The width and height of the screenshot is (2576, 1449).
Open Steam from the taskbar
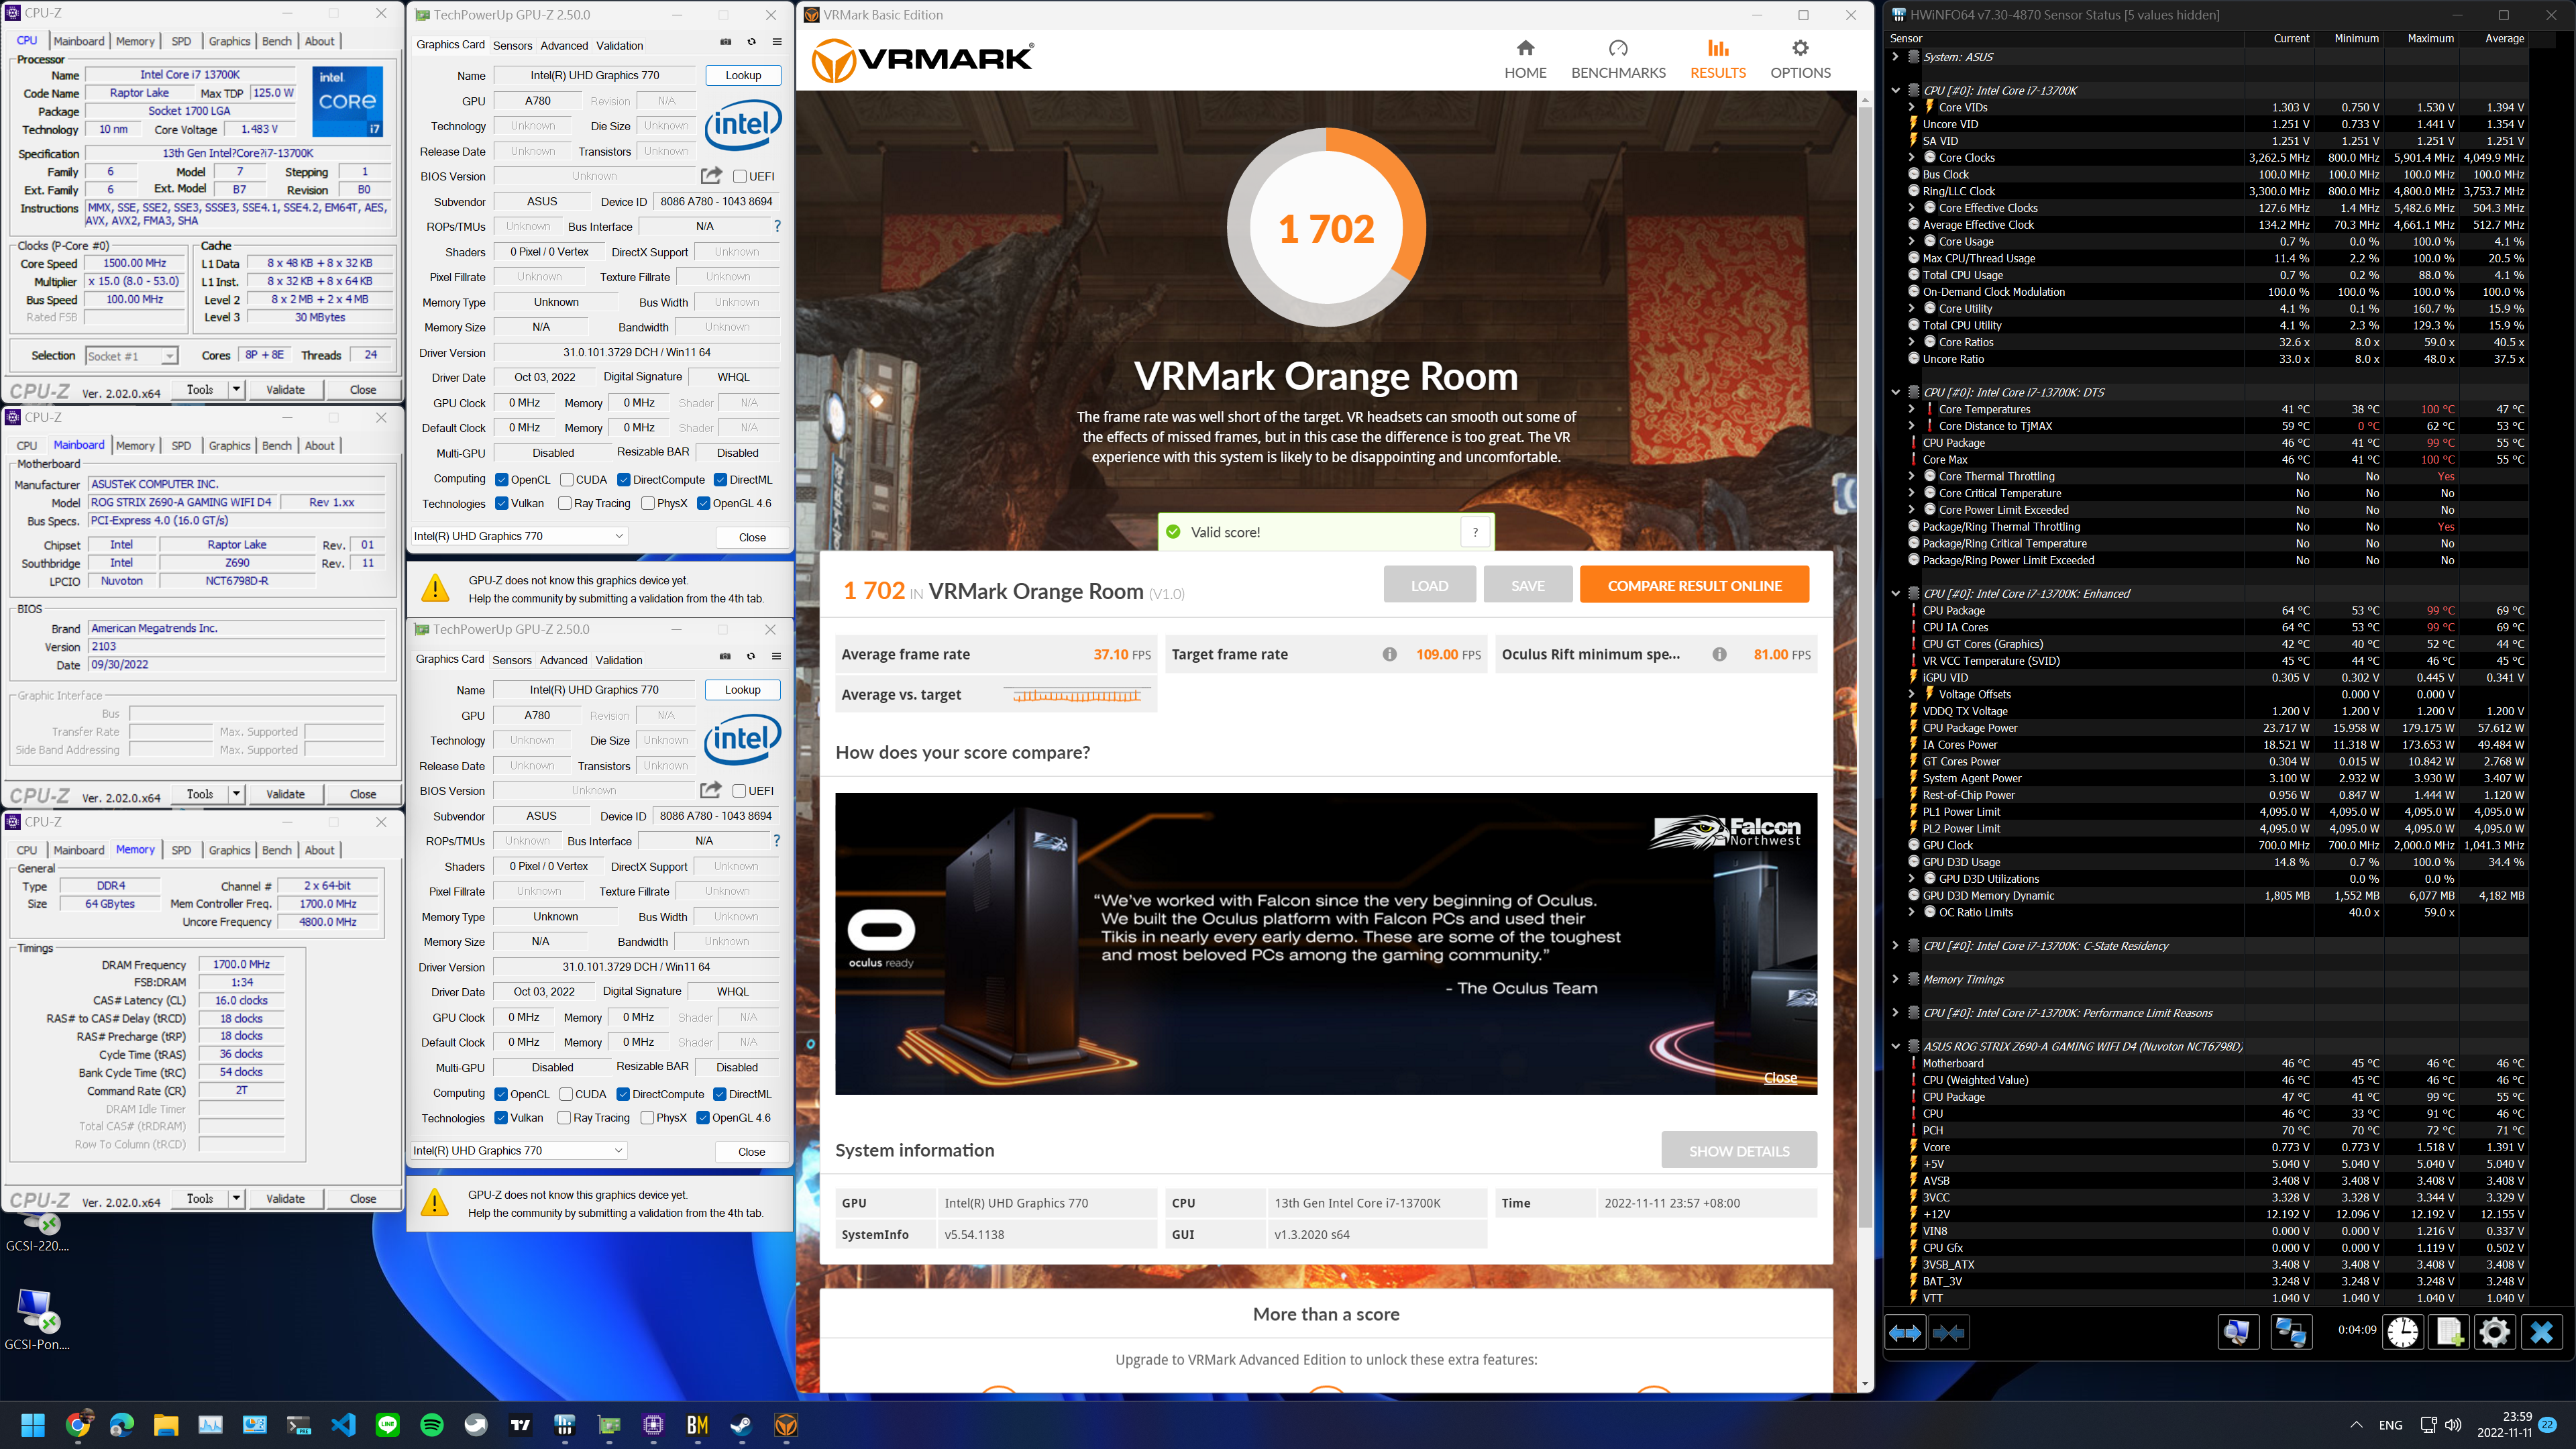[x=742, y=1425]
